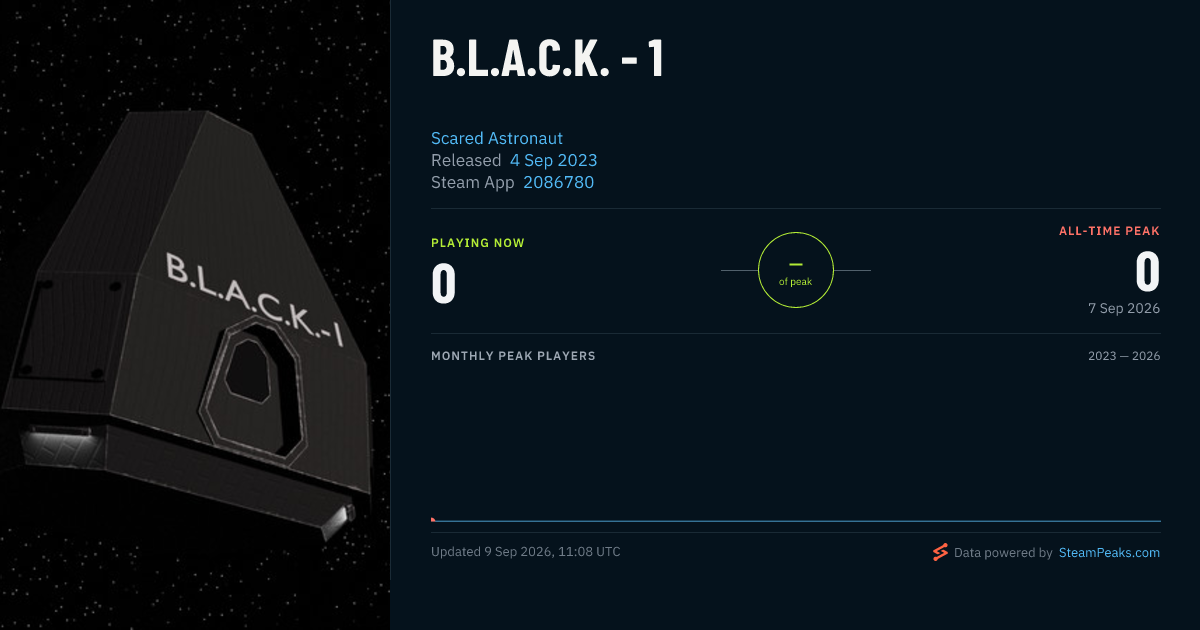Select the Playing Now count
The height and width of the screenshot is (630, 1200).
(444, 282)
